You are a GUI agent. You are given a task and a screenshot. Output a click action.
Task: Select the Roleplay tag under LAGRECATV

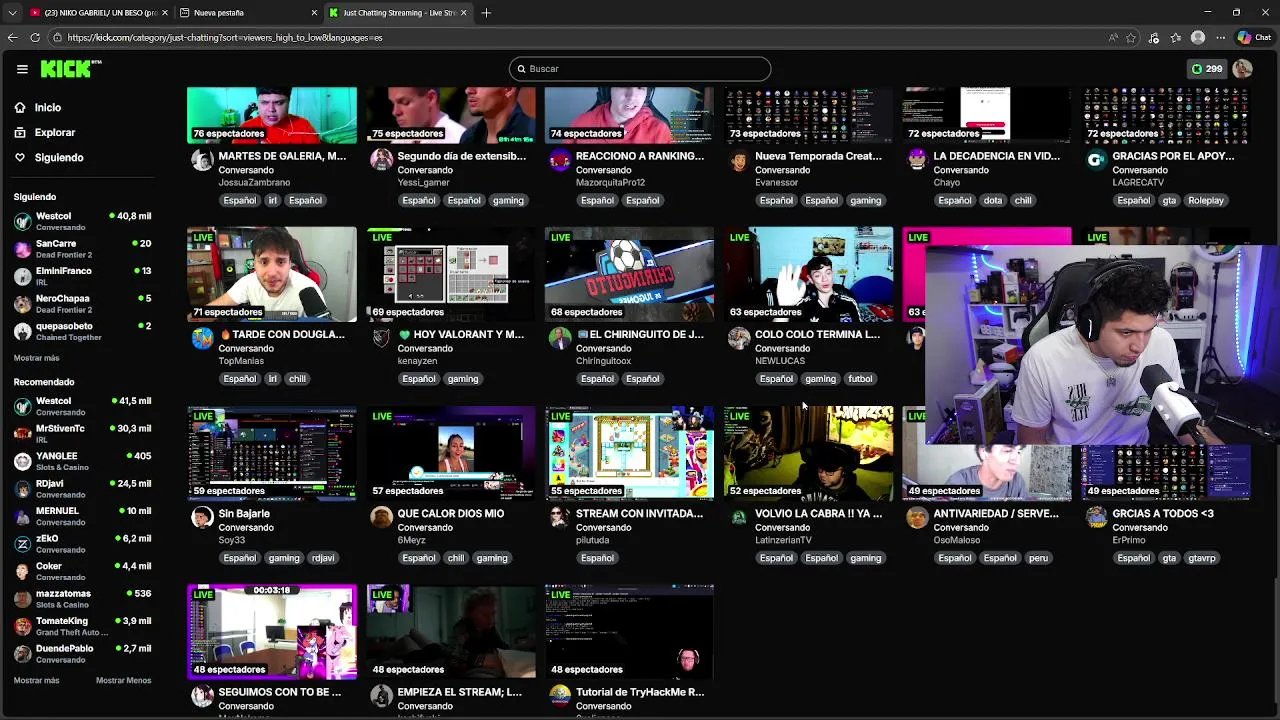[x=1205, y=200]
